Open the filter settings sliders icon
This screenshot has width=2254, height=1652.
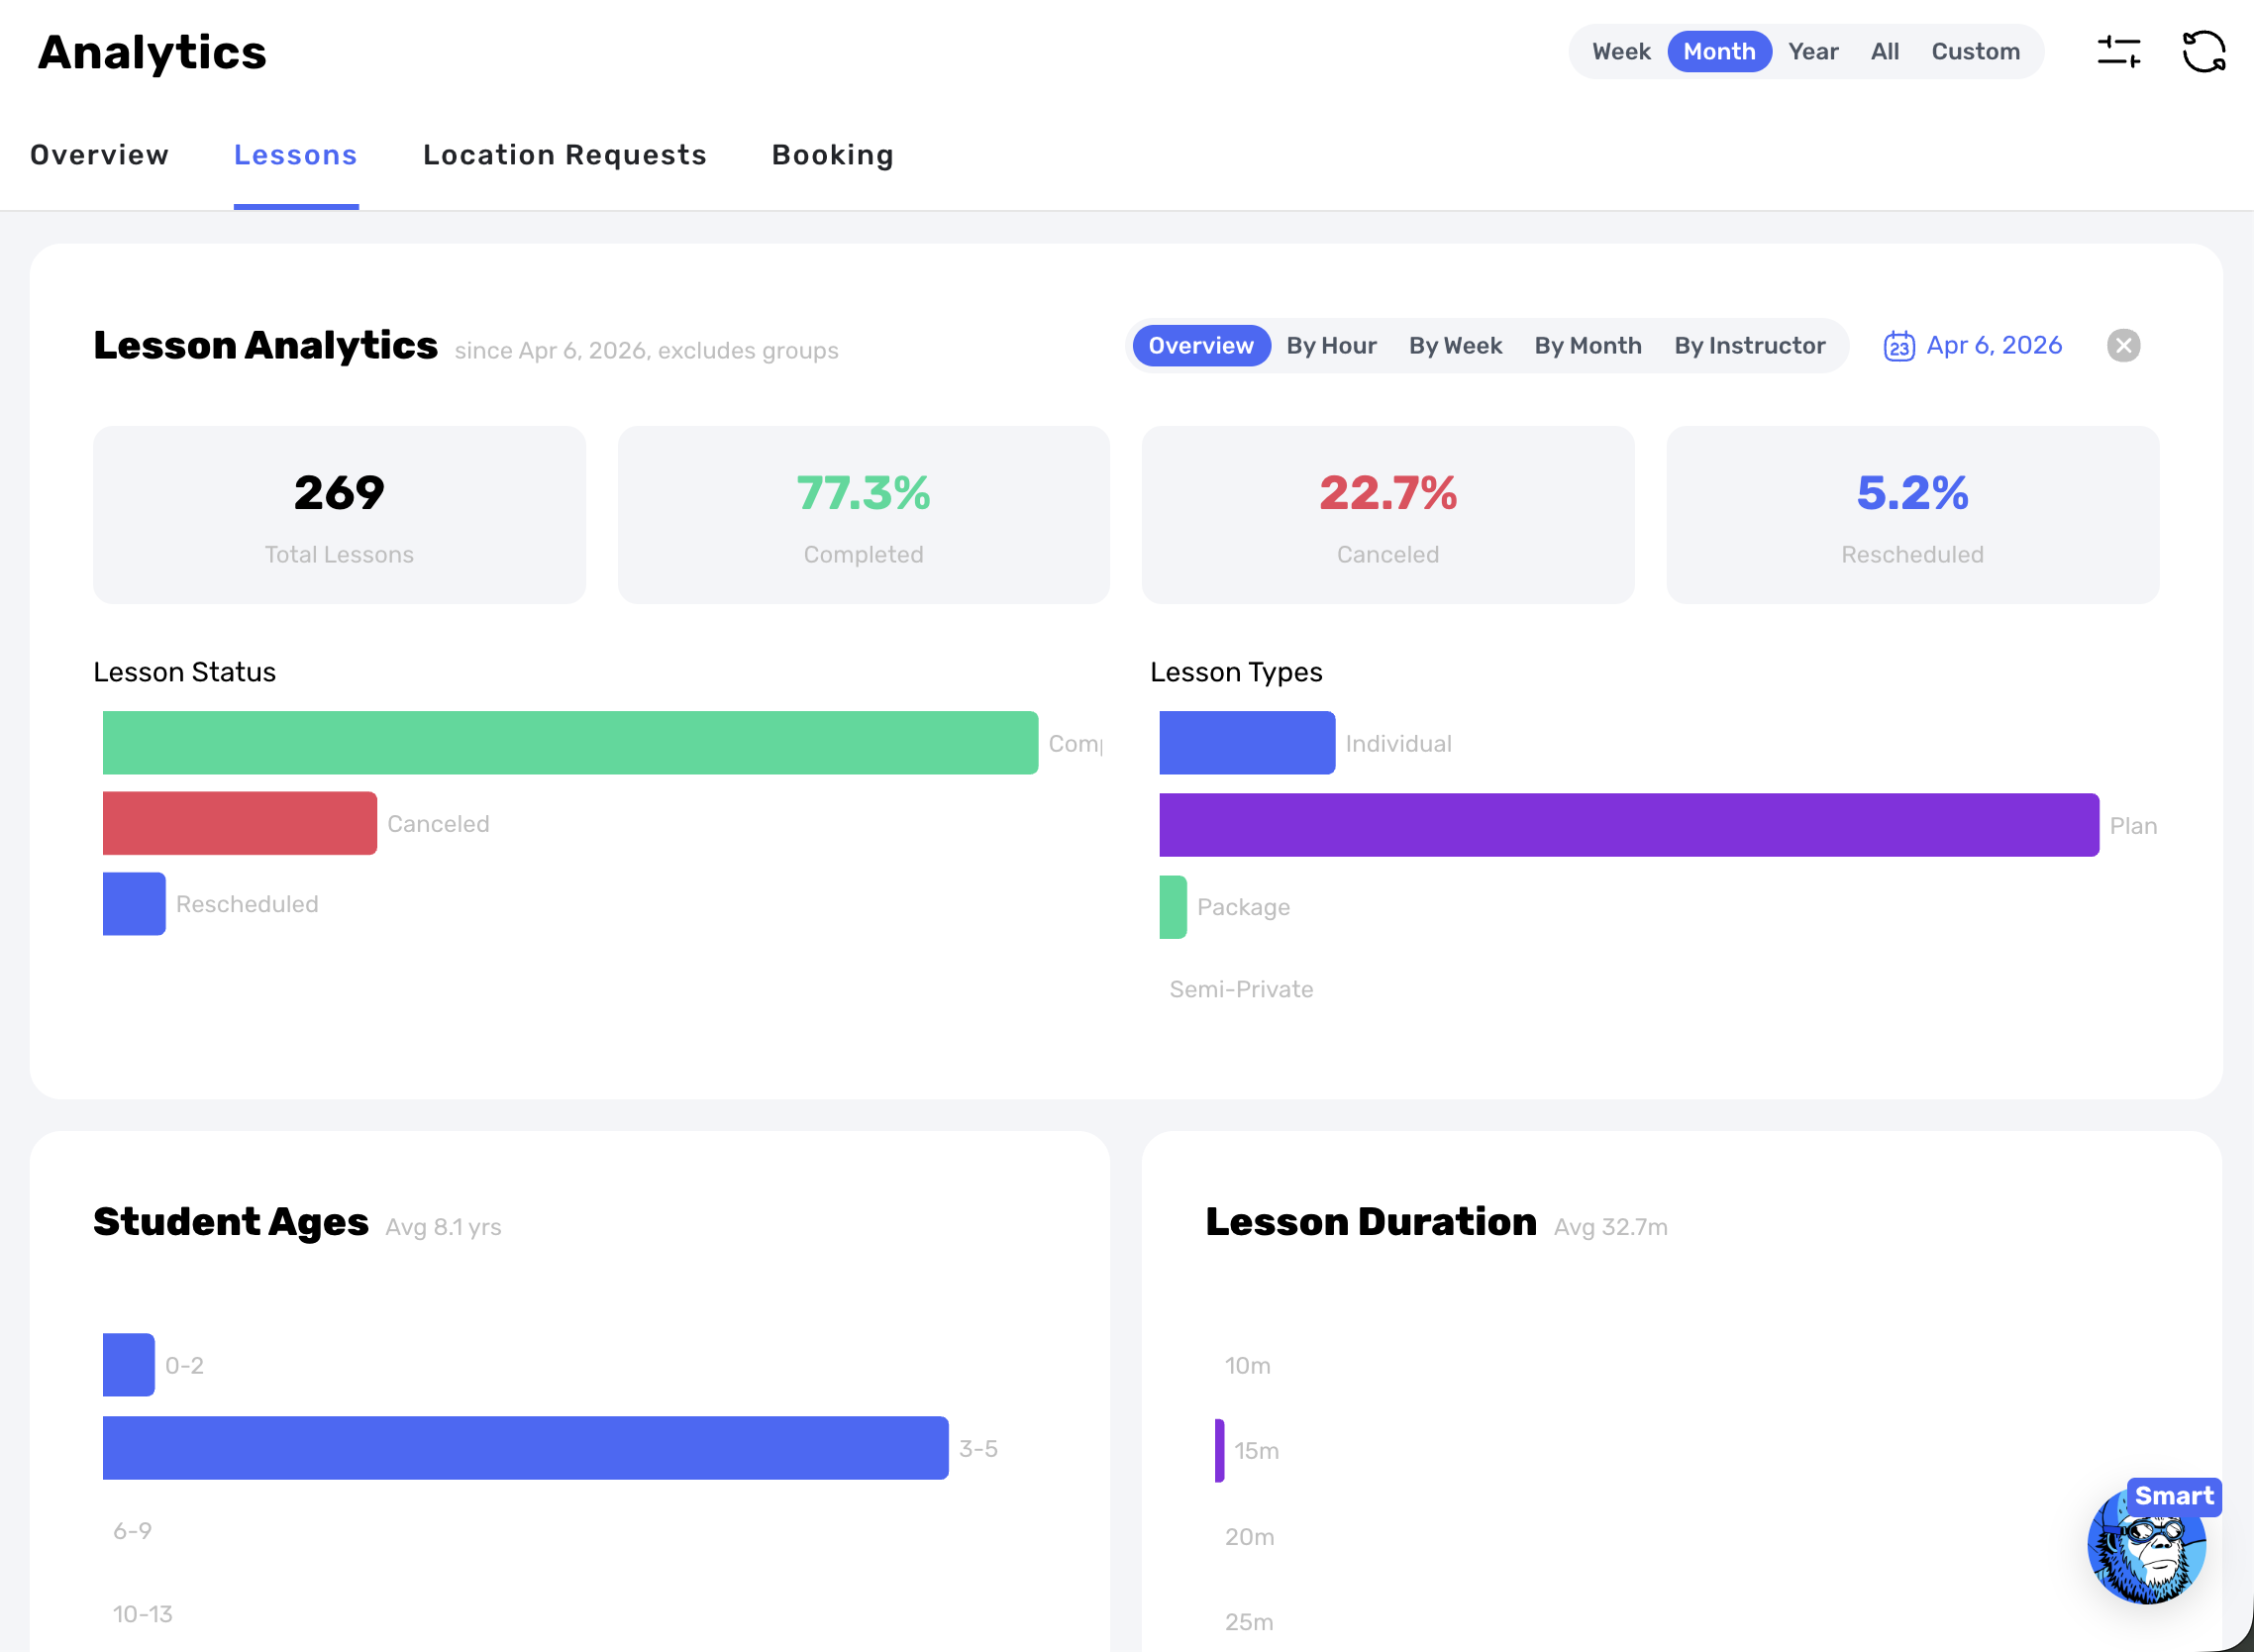(2118, 52)
